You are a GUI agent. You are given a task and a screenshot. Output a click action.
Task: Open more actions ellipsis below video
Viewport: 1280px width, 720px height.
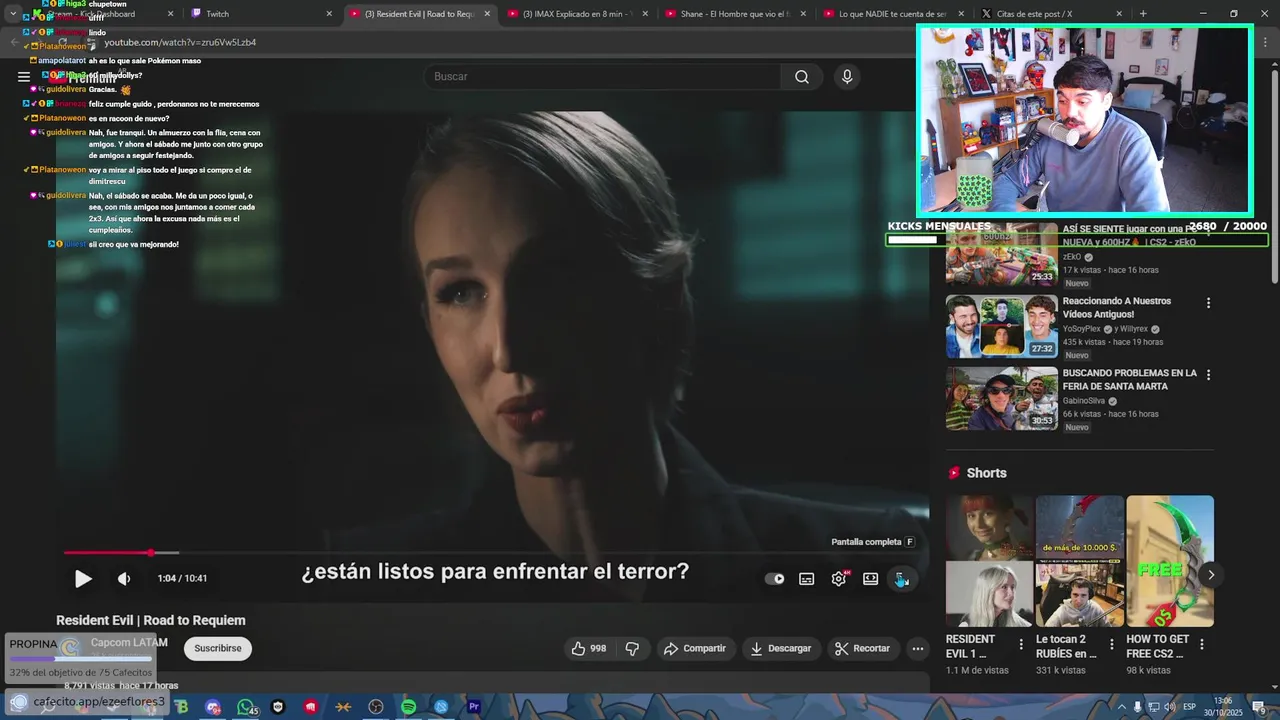[x=918, y=648]
